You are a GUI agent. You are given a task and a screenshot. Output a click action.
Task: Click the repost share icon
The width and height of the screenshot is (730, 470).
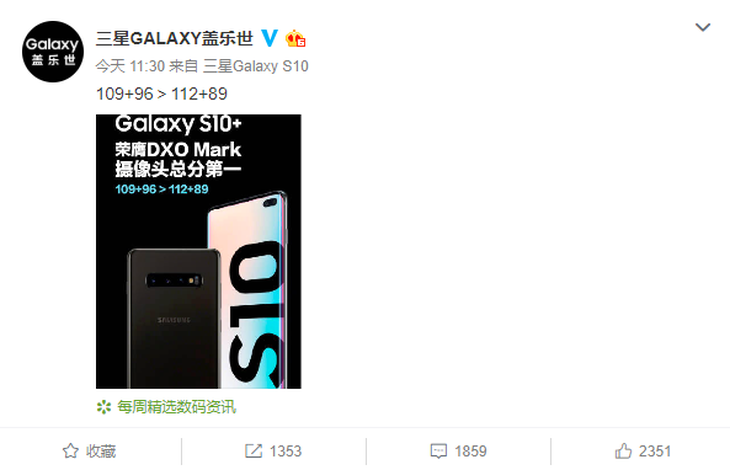253,451
